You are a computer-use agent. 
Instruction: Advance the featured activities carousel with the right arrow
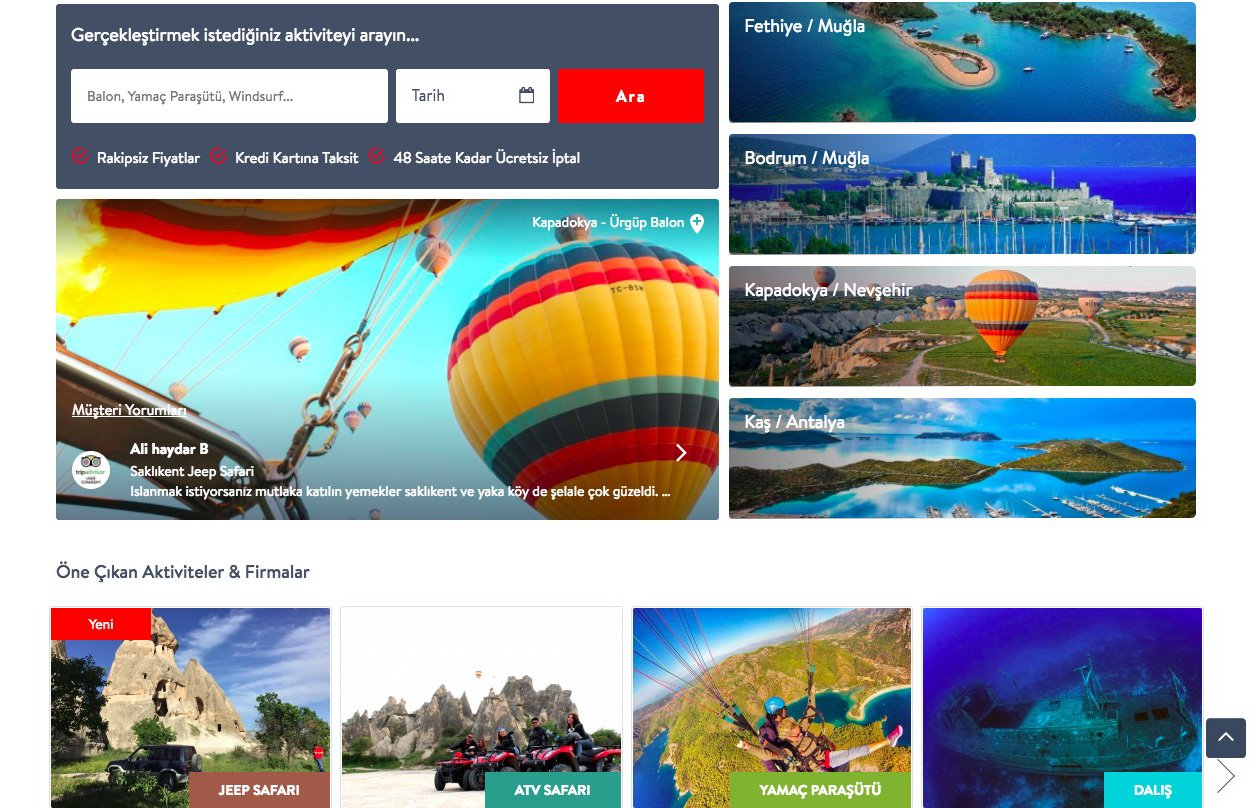pos(1226,776)
